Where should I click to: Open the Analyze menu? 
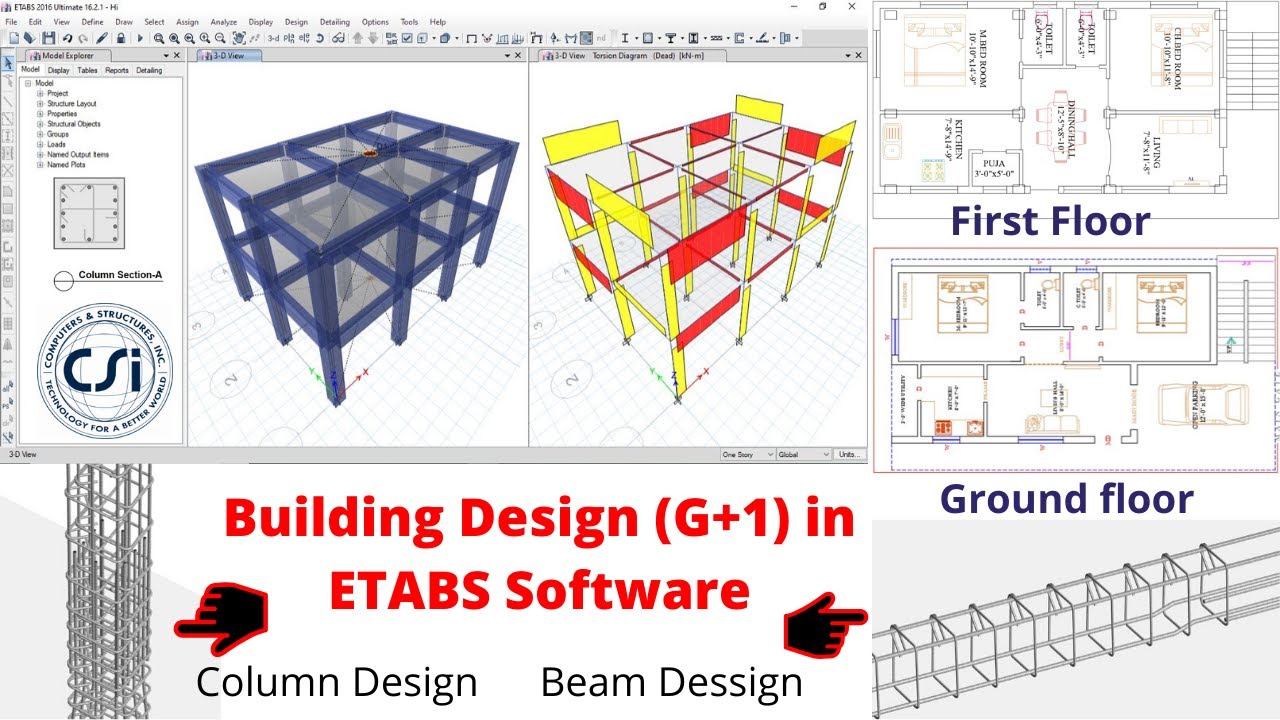(x=223, y=21)
